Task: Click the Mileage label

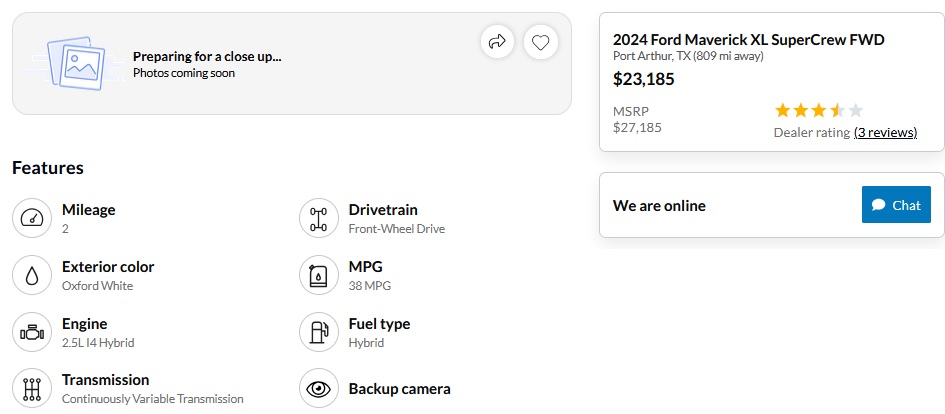Action: point(89,210)
